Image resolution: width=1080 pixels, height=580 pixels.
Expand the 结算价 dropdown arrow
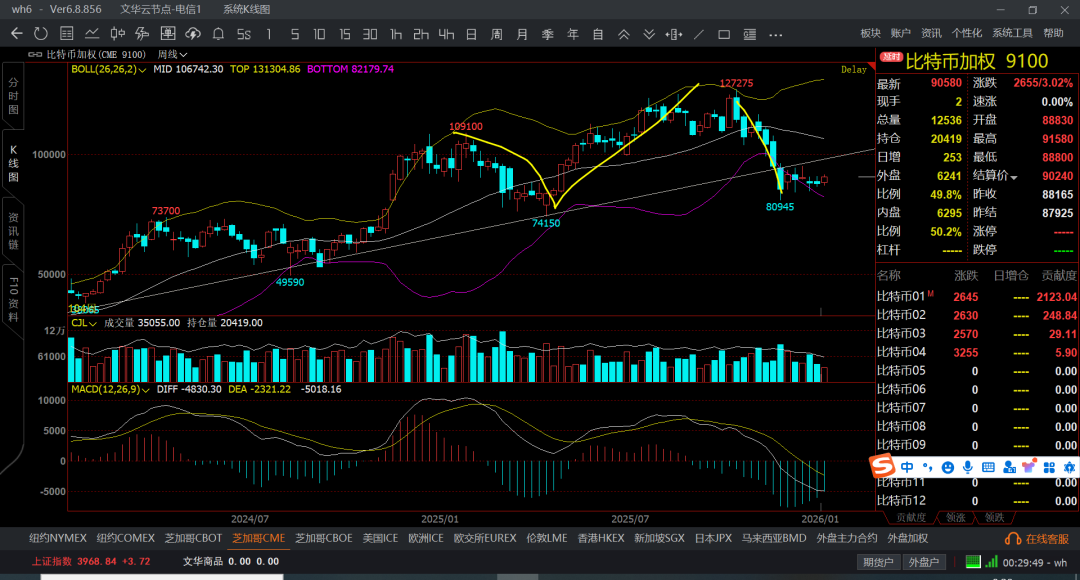click(x=1014, y=177)
